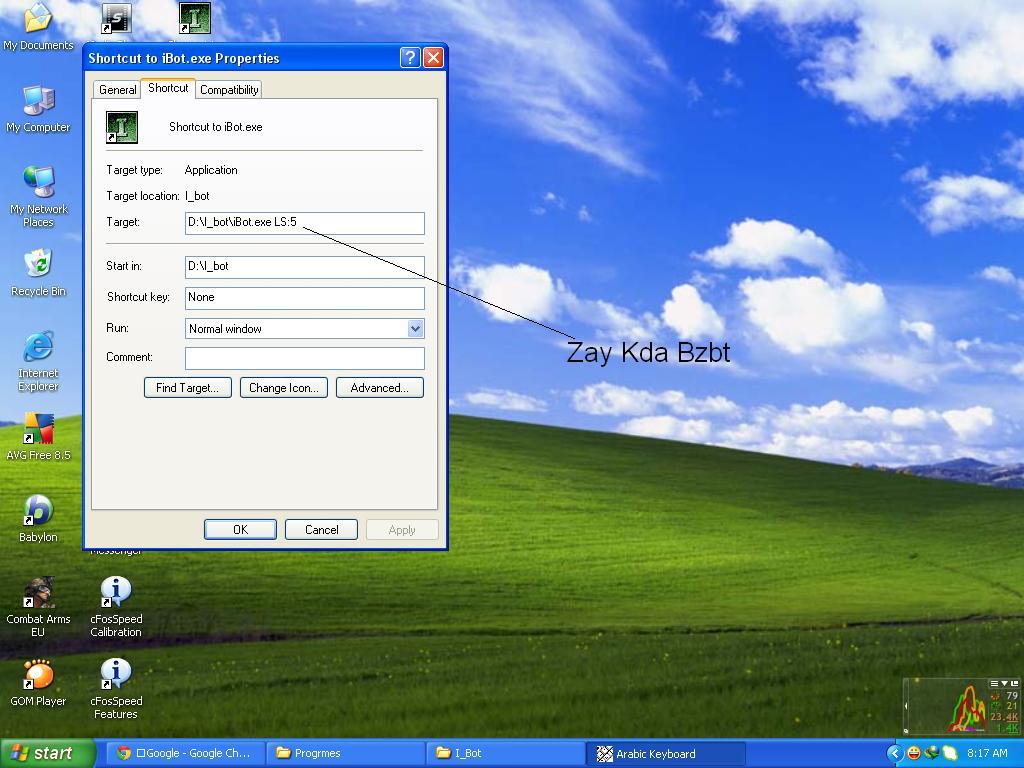Collapse cFosSpeed widget left arrow
Viewport: 1024px width, 768px height.
(x=906, y=706)
